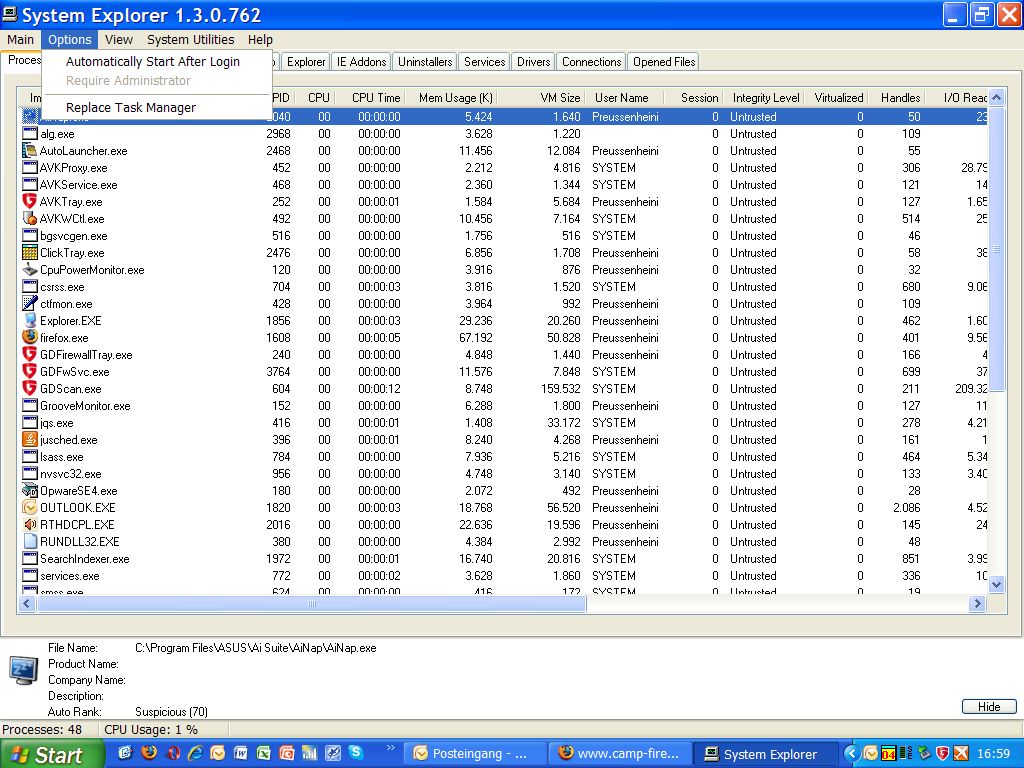The width and height of the screenshot is (1024, 768).
Task: Open the Help menu
Action: (x=260, y=40)
